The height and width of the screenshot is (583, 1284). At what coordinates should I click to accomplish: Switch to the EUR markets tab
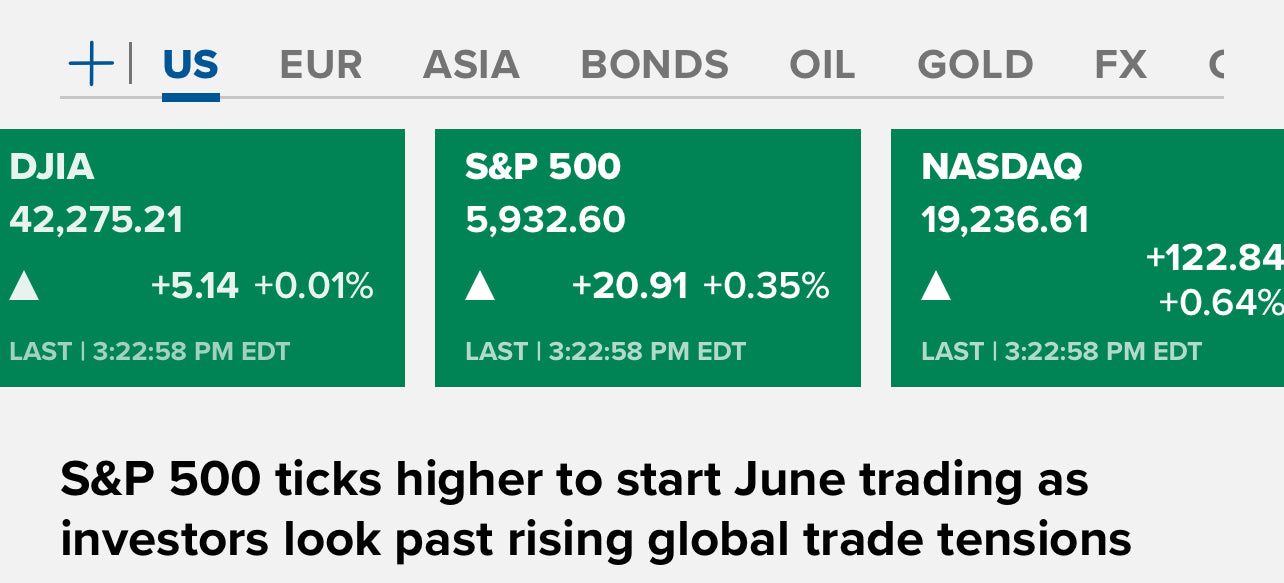point(321,66)
